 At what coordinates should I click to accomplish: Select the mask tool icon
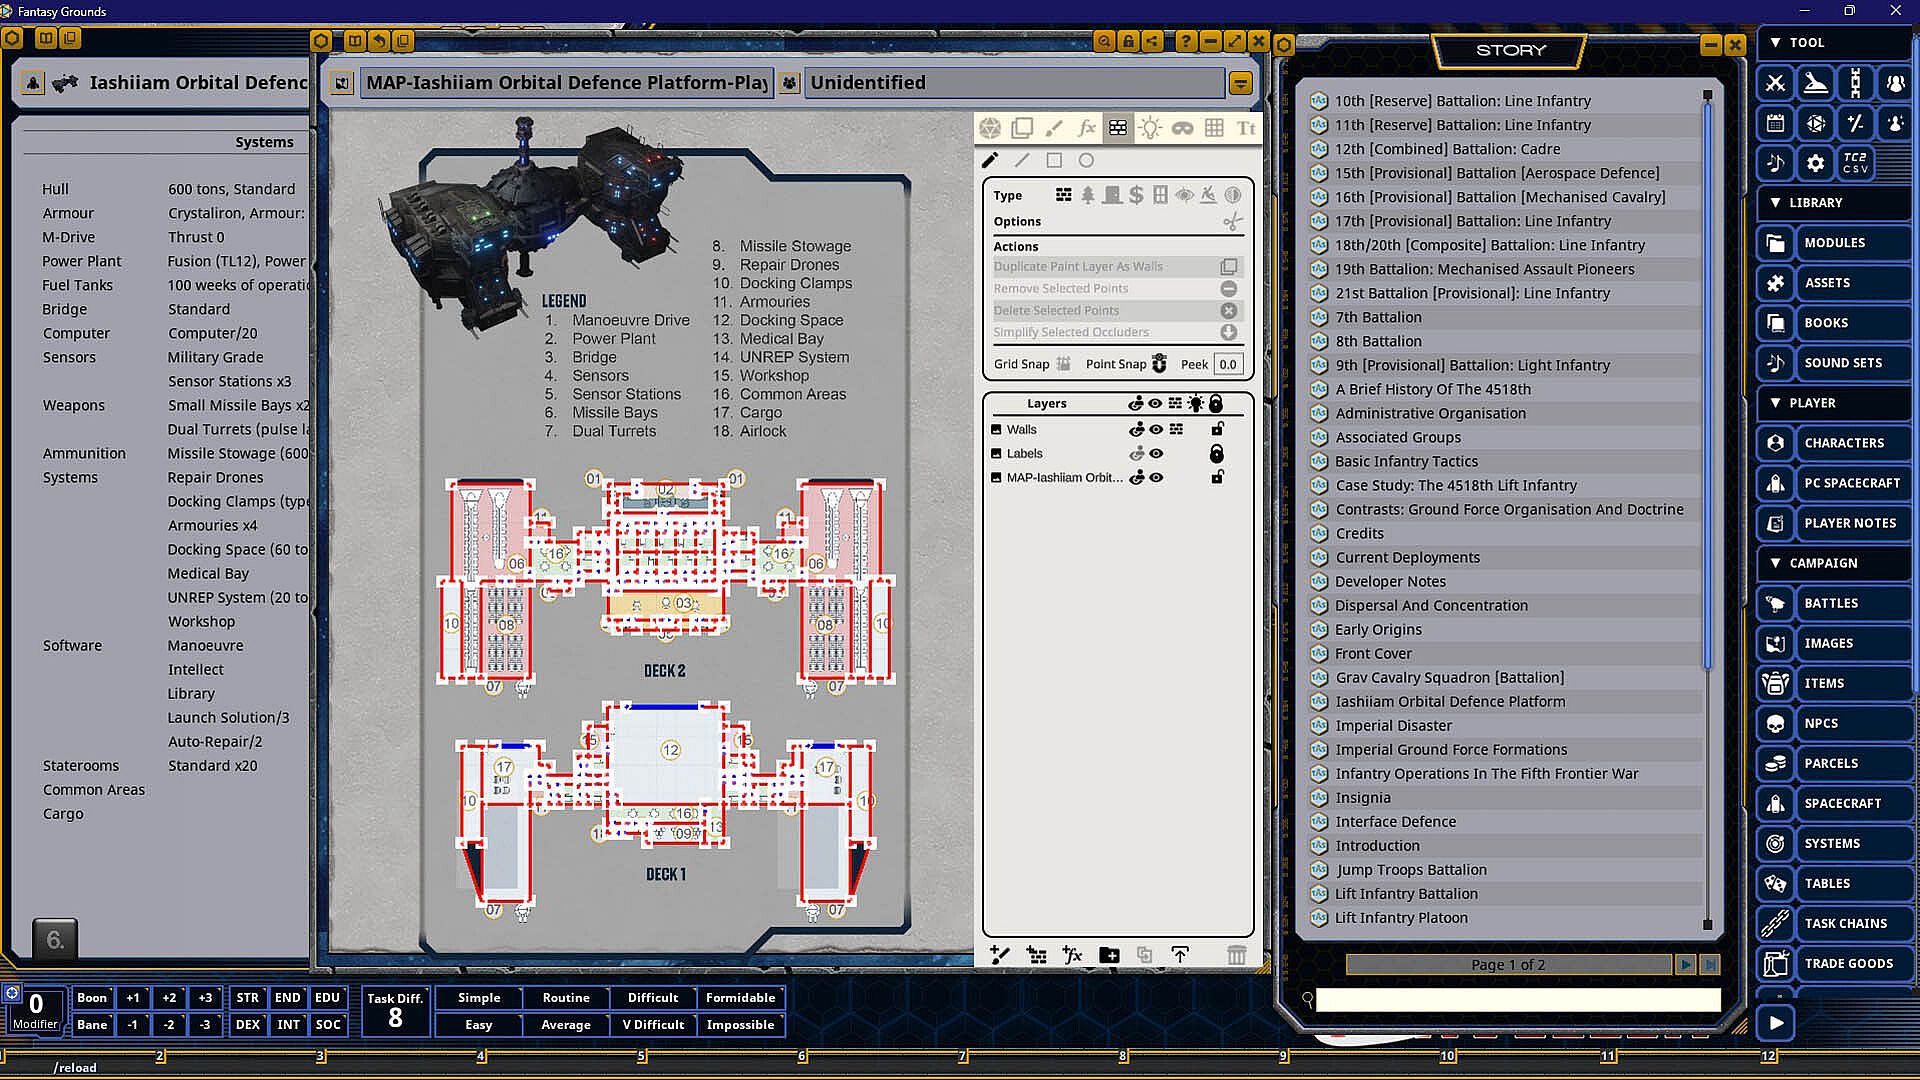[1182, 128]
